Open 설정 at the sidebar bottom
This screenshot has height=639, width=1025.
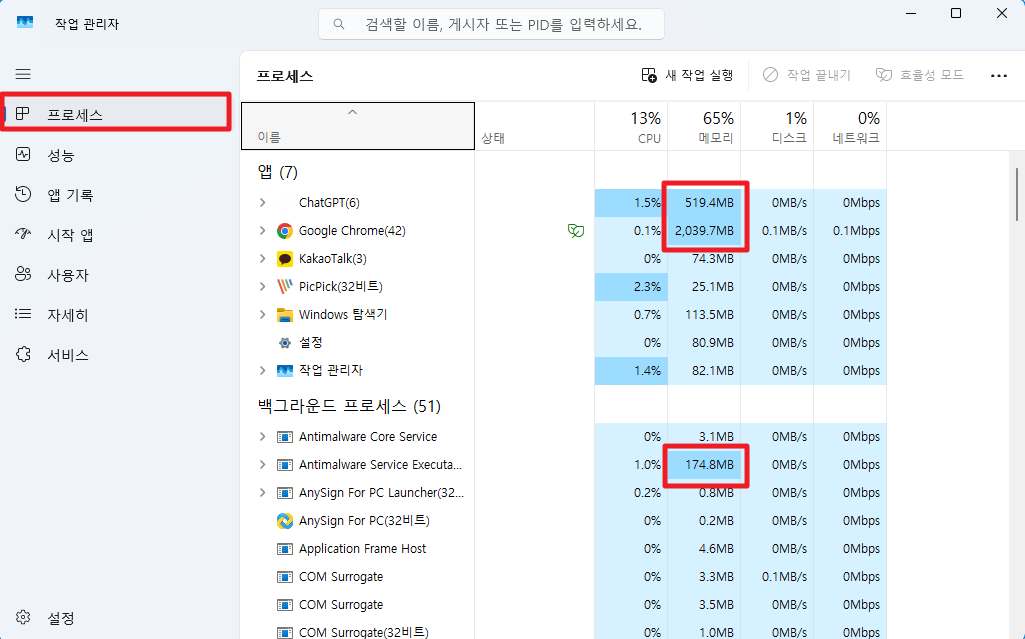[60, 618]
